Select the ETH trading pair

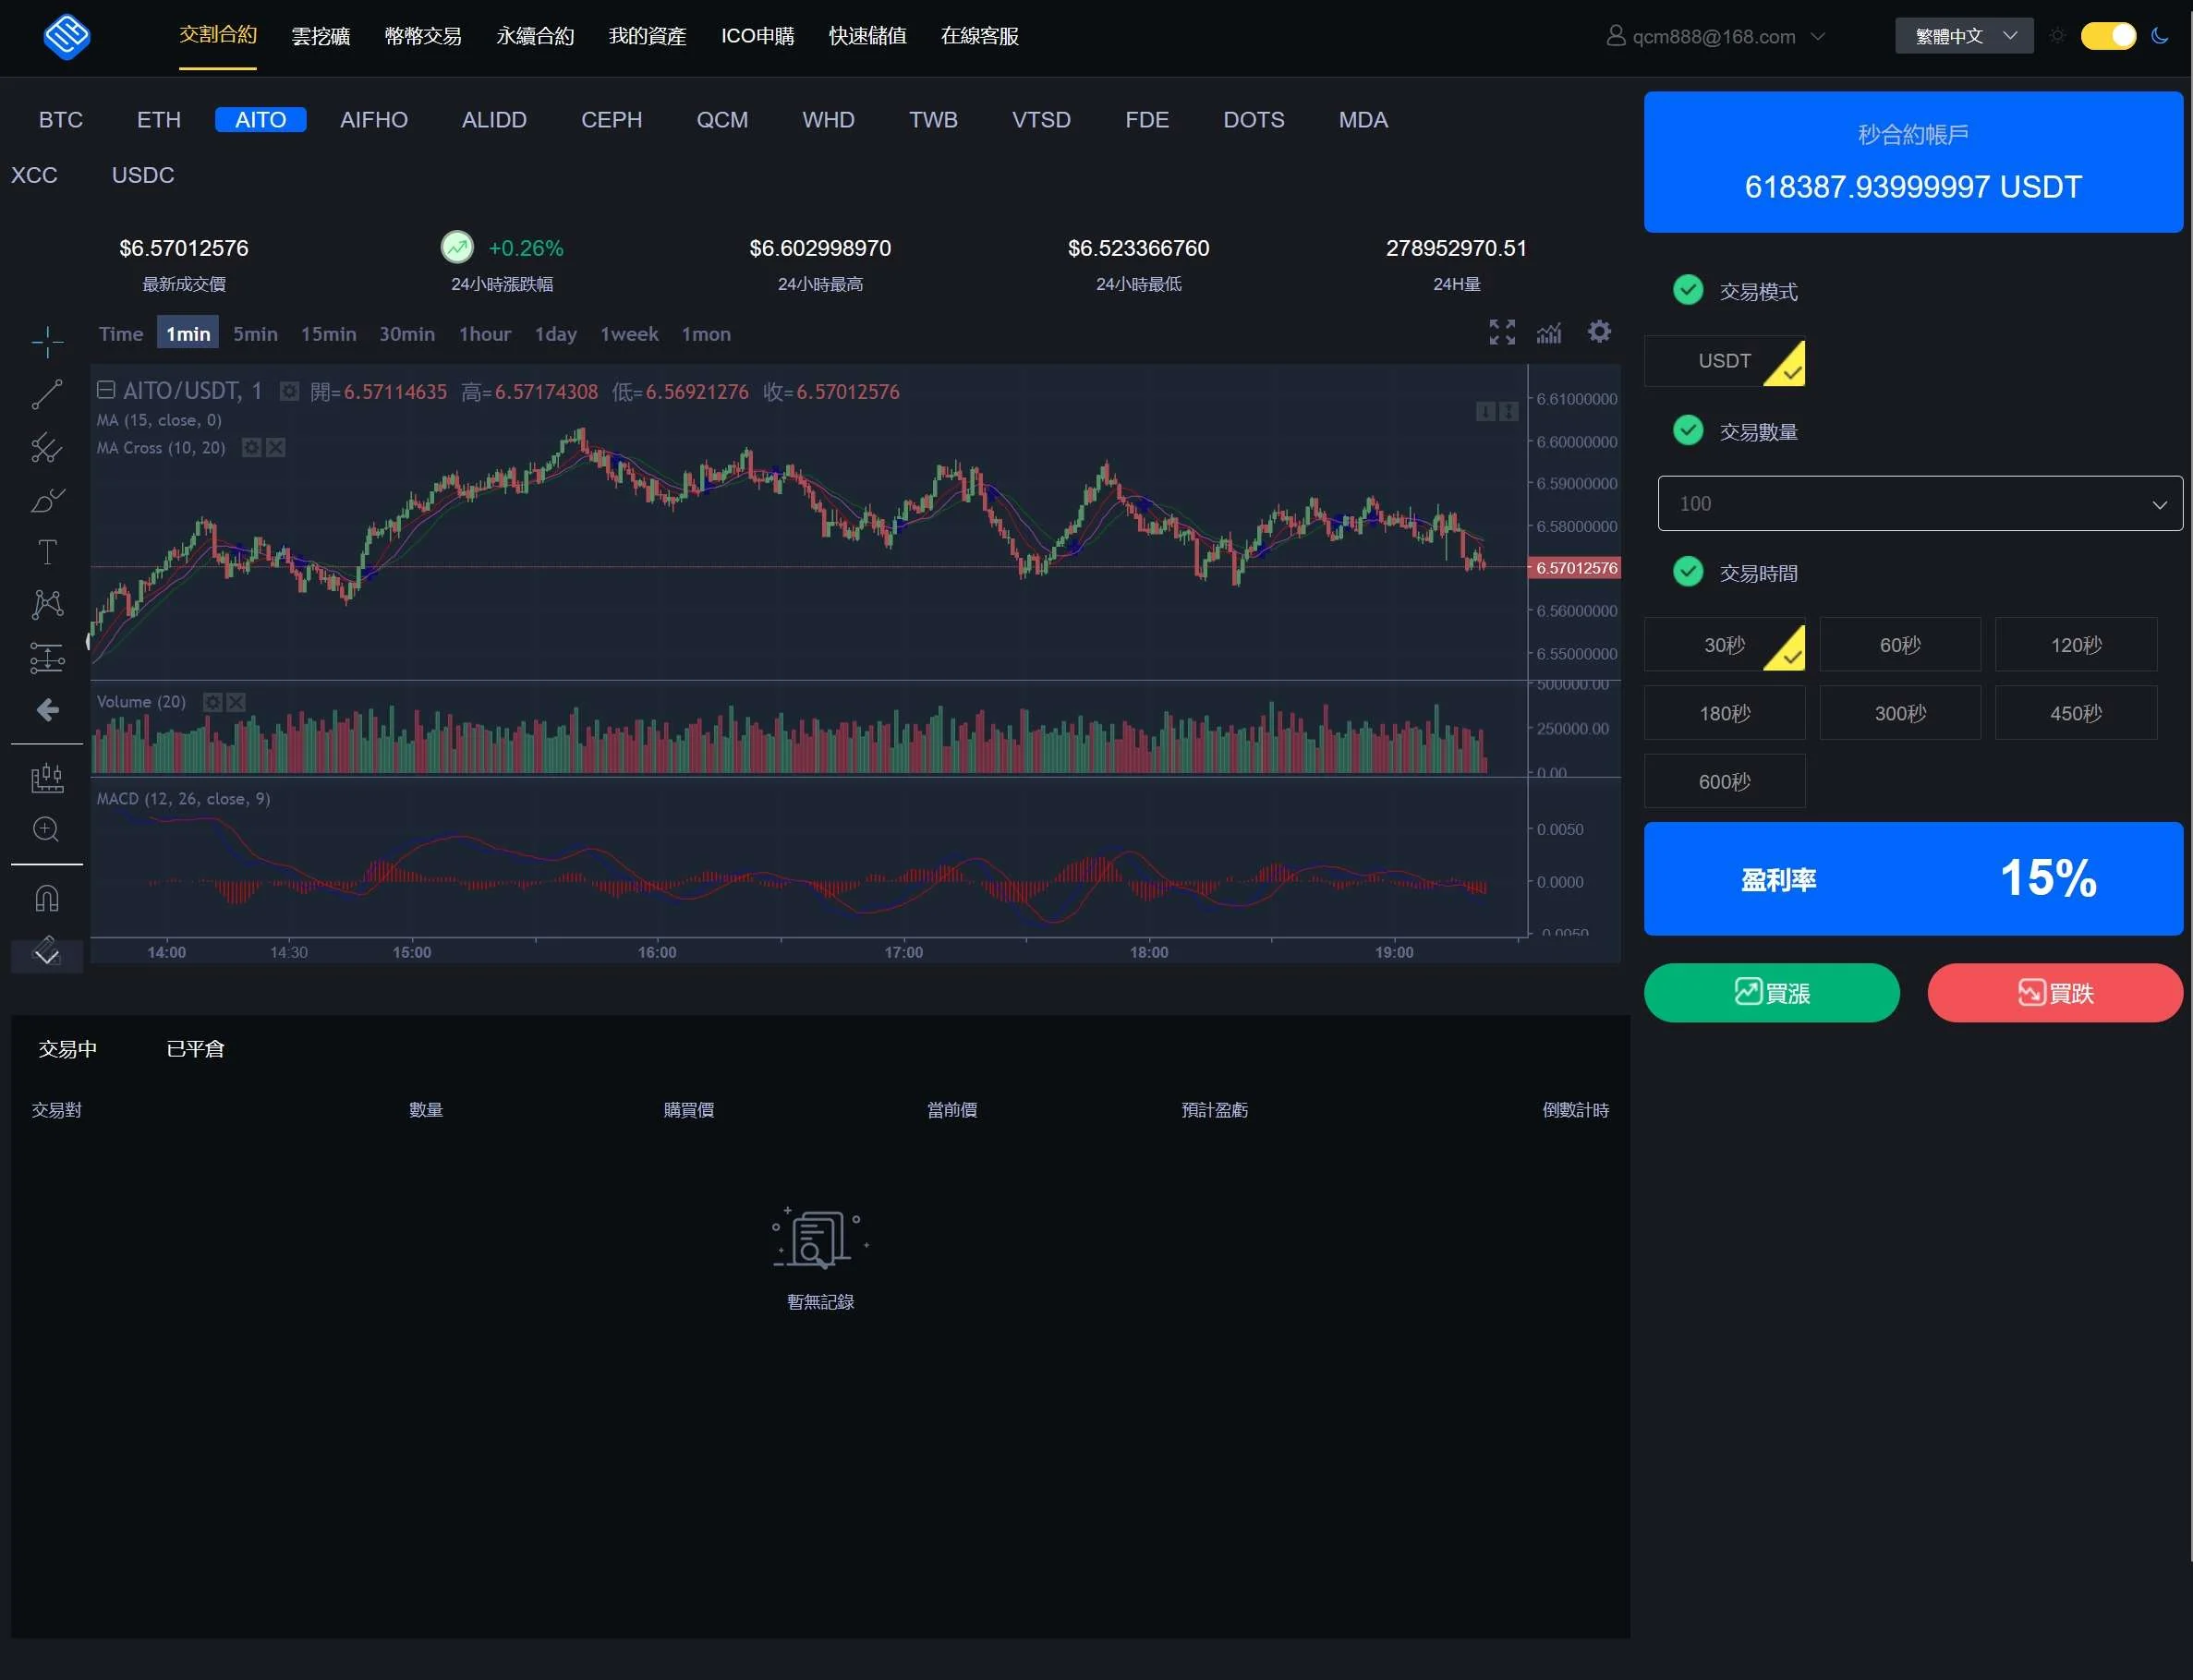[159, 120]
